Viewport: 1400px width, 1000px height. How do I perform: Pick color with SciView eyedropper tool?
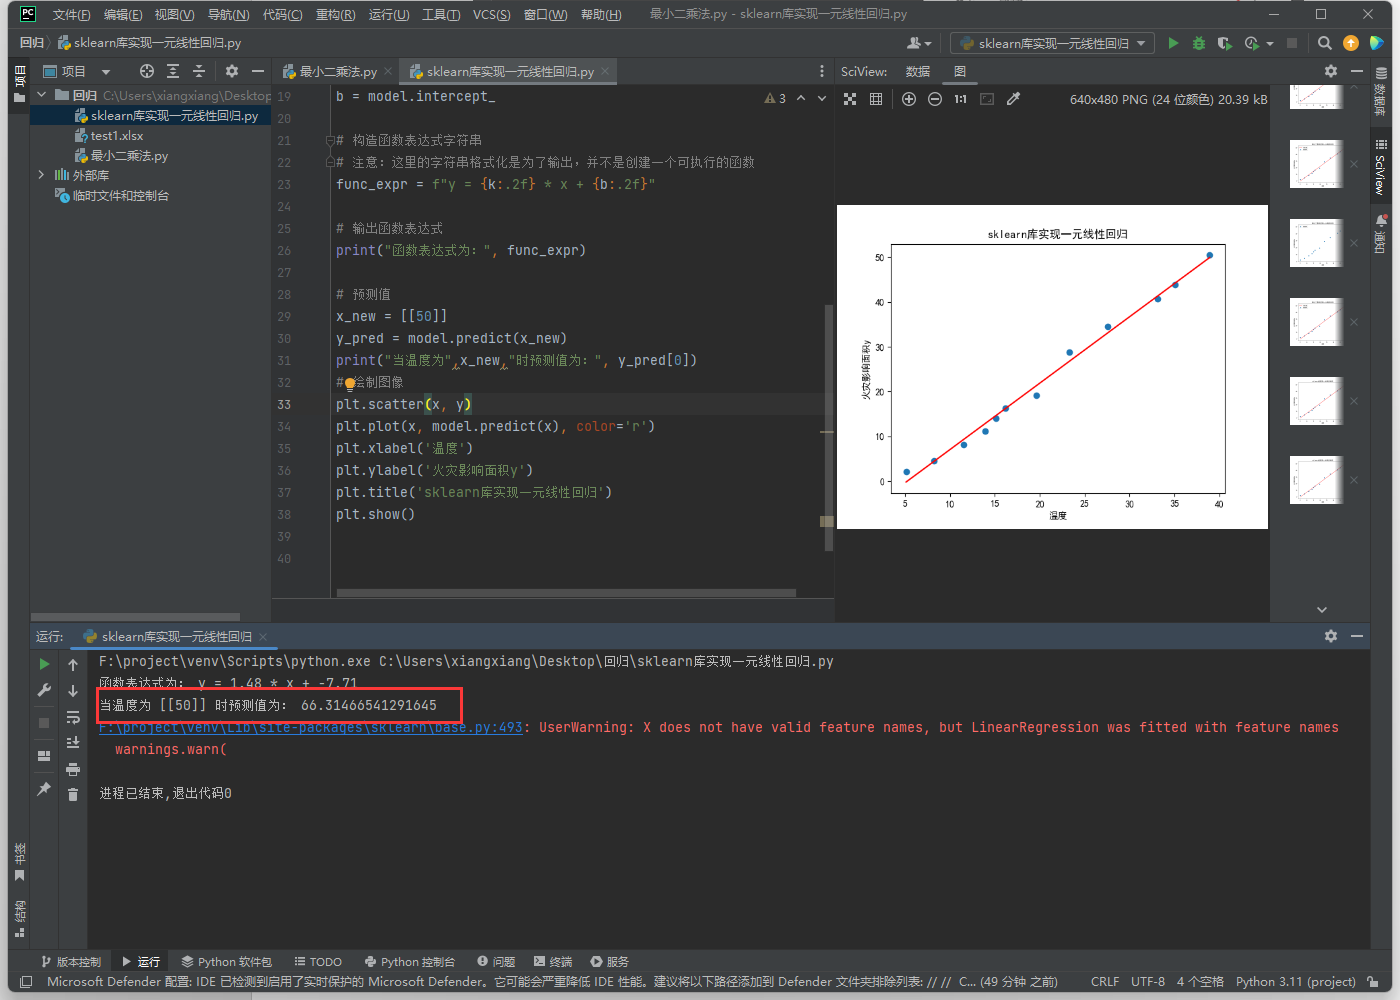(1013, 99)
